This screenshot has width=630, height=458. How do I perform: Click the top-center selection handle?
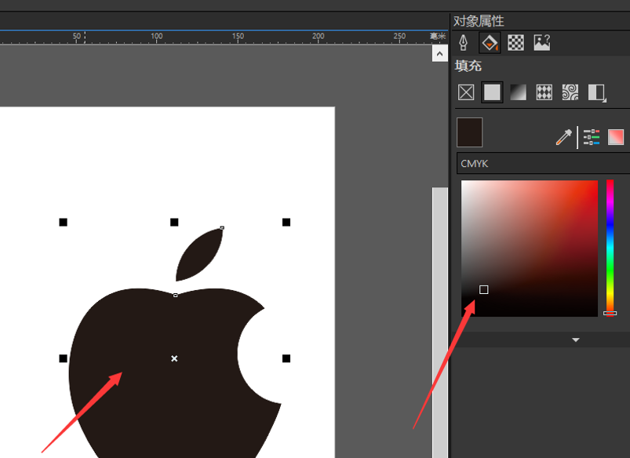[x=174, y=222]
